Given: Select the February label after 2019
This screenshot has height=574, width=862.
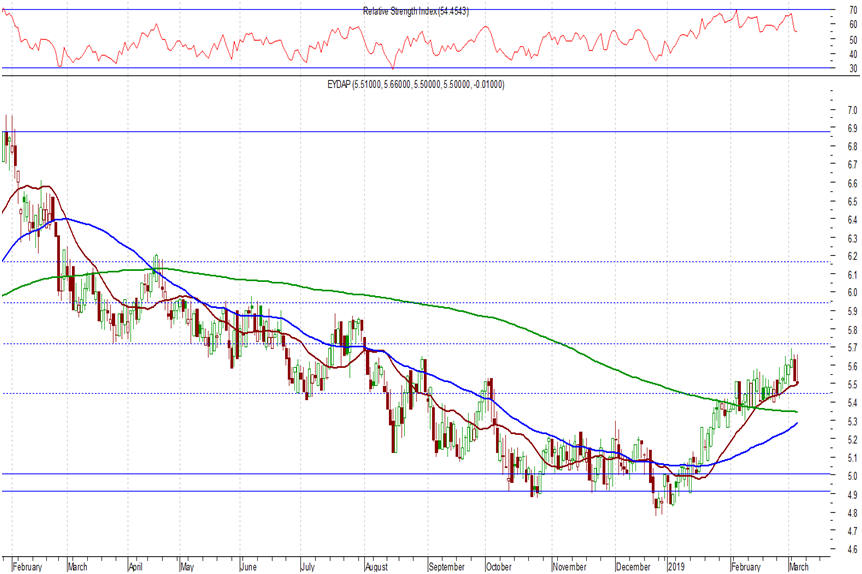Looking at the screenshot, I should click(745, 566).
